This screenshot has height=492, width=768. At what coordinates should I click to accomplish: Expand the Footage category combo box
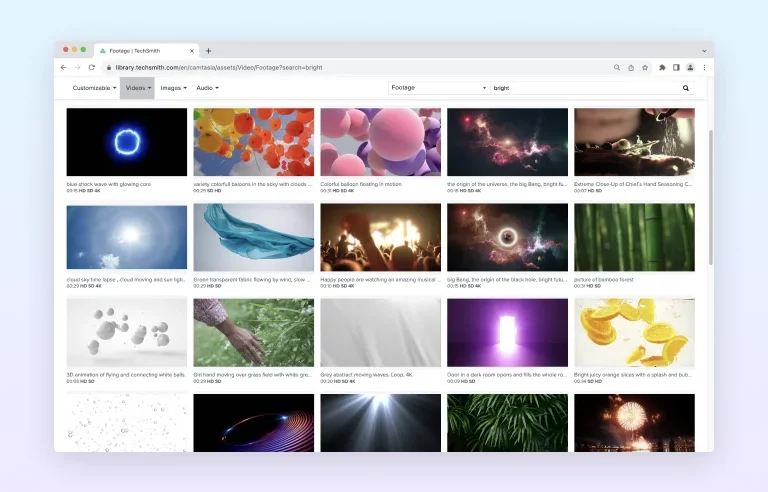click(439, 88)
